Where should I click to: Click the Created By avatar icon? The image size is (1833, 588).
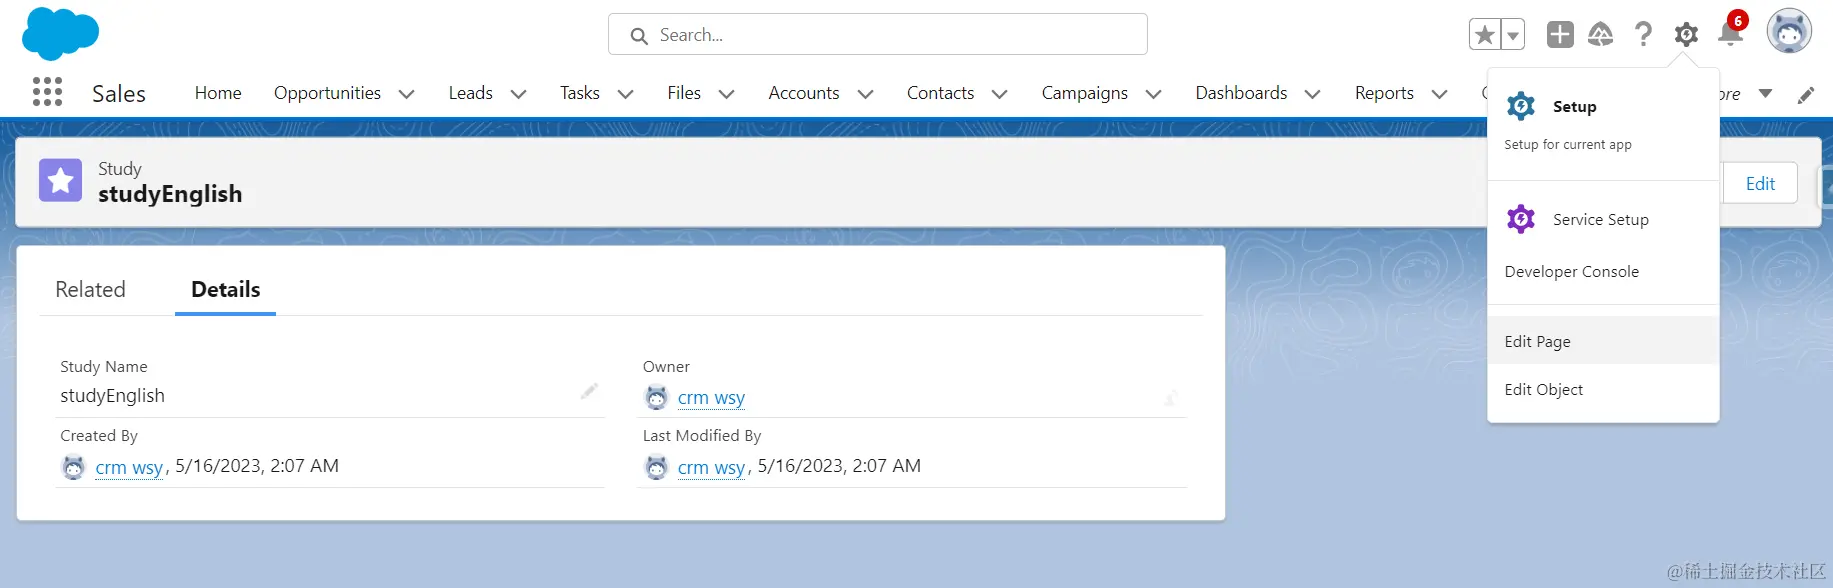74,467
